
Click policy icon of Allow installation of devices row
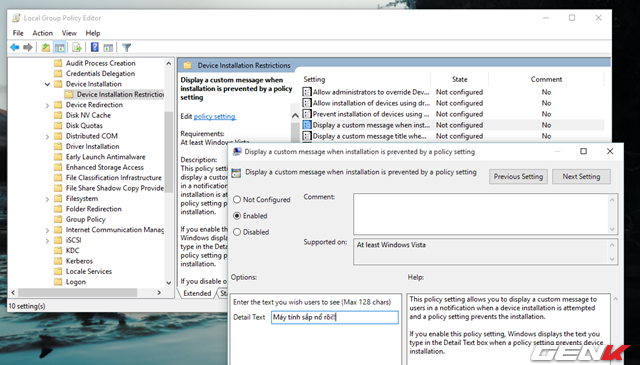pyautogui.click(x=307, y=103)
